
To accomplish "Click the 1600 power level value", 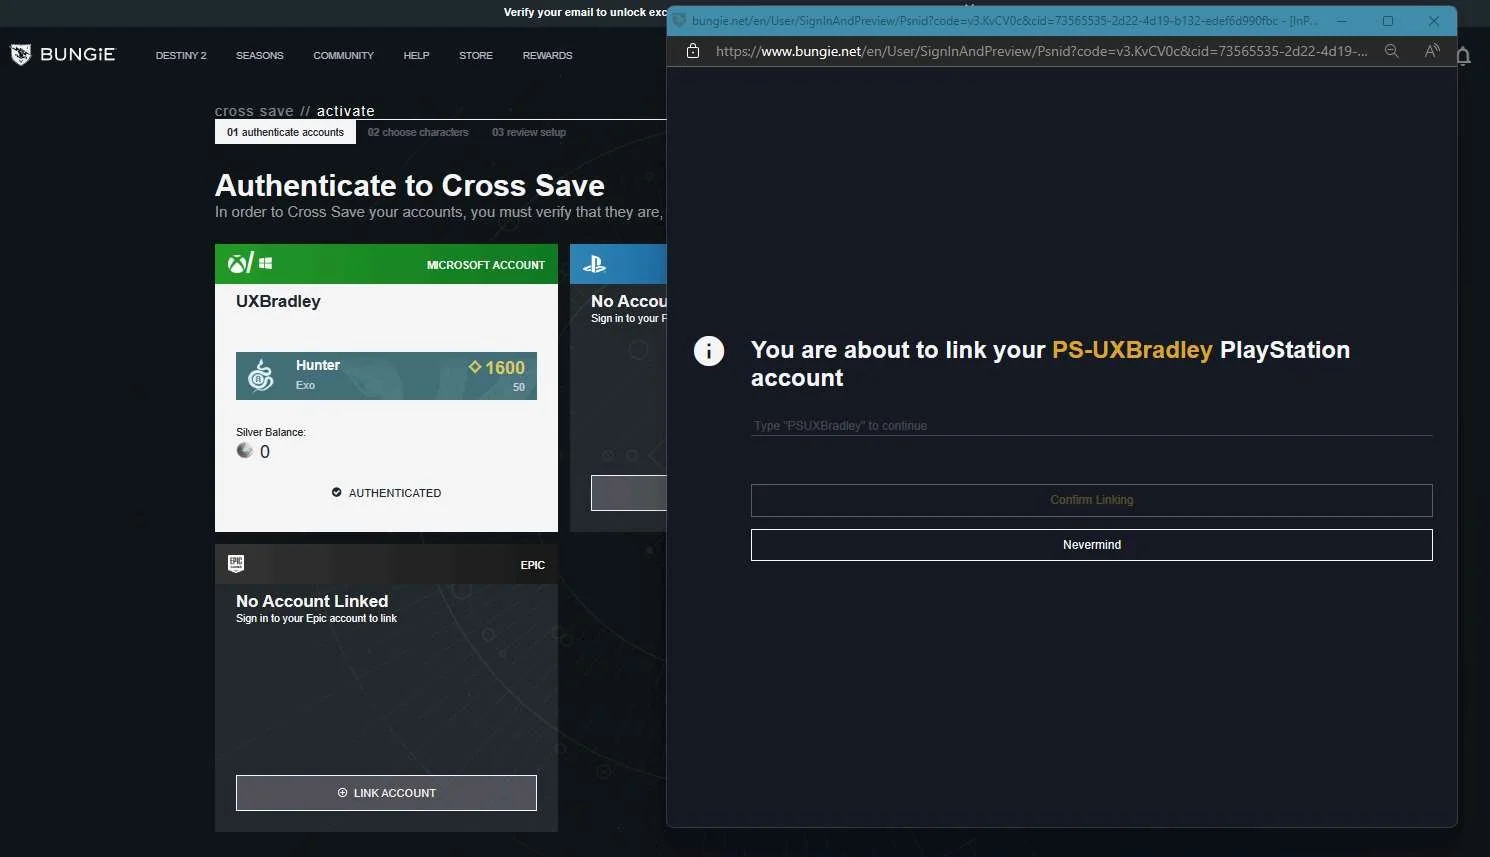I will [505, 367].
